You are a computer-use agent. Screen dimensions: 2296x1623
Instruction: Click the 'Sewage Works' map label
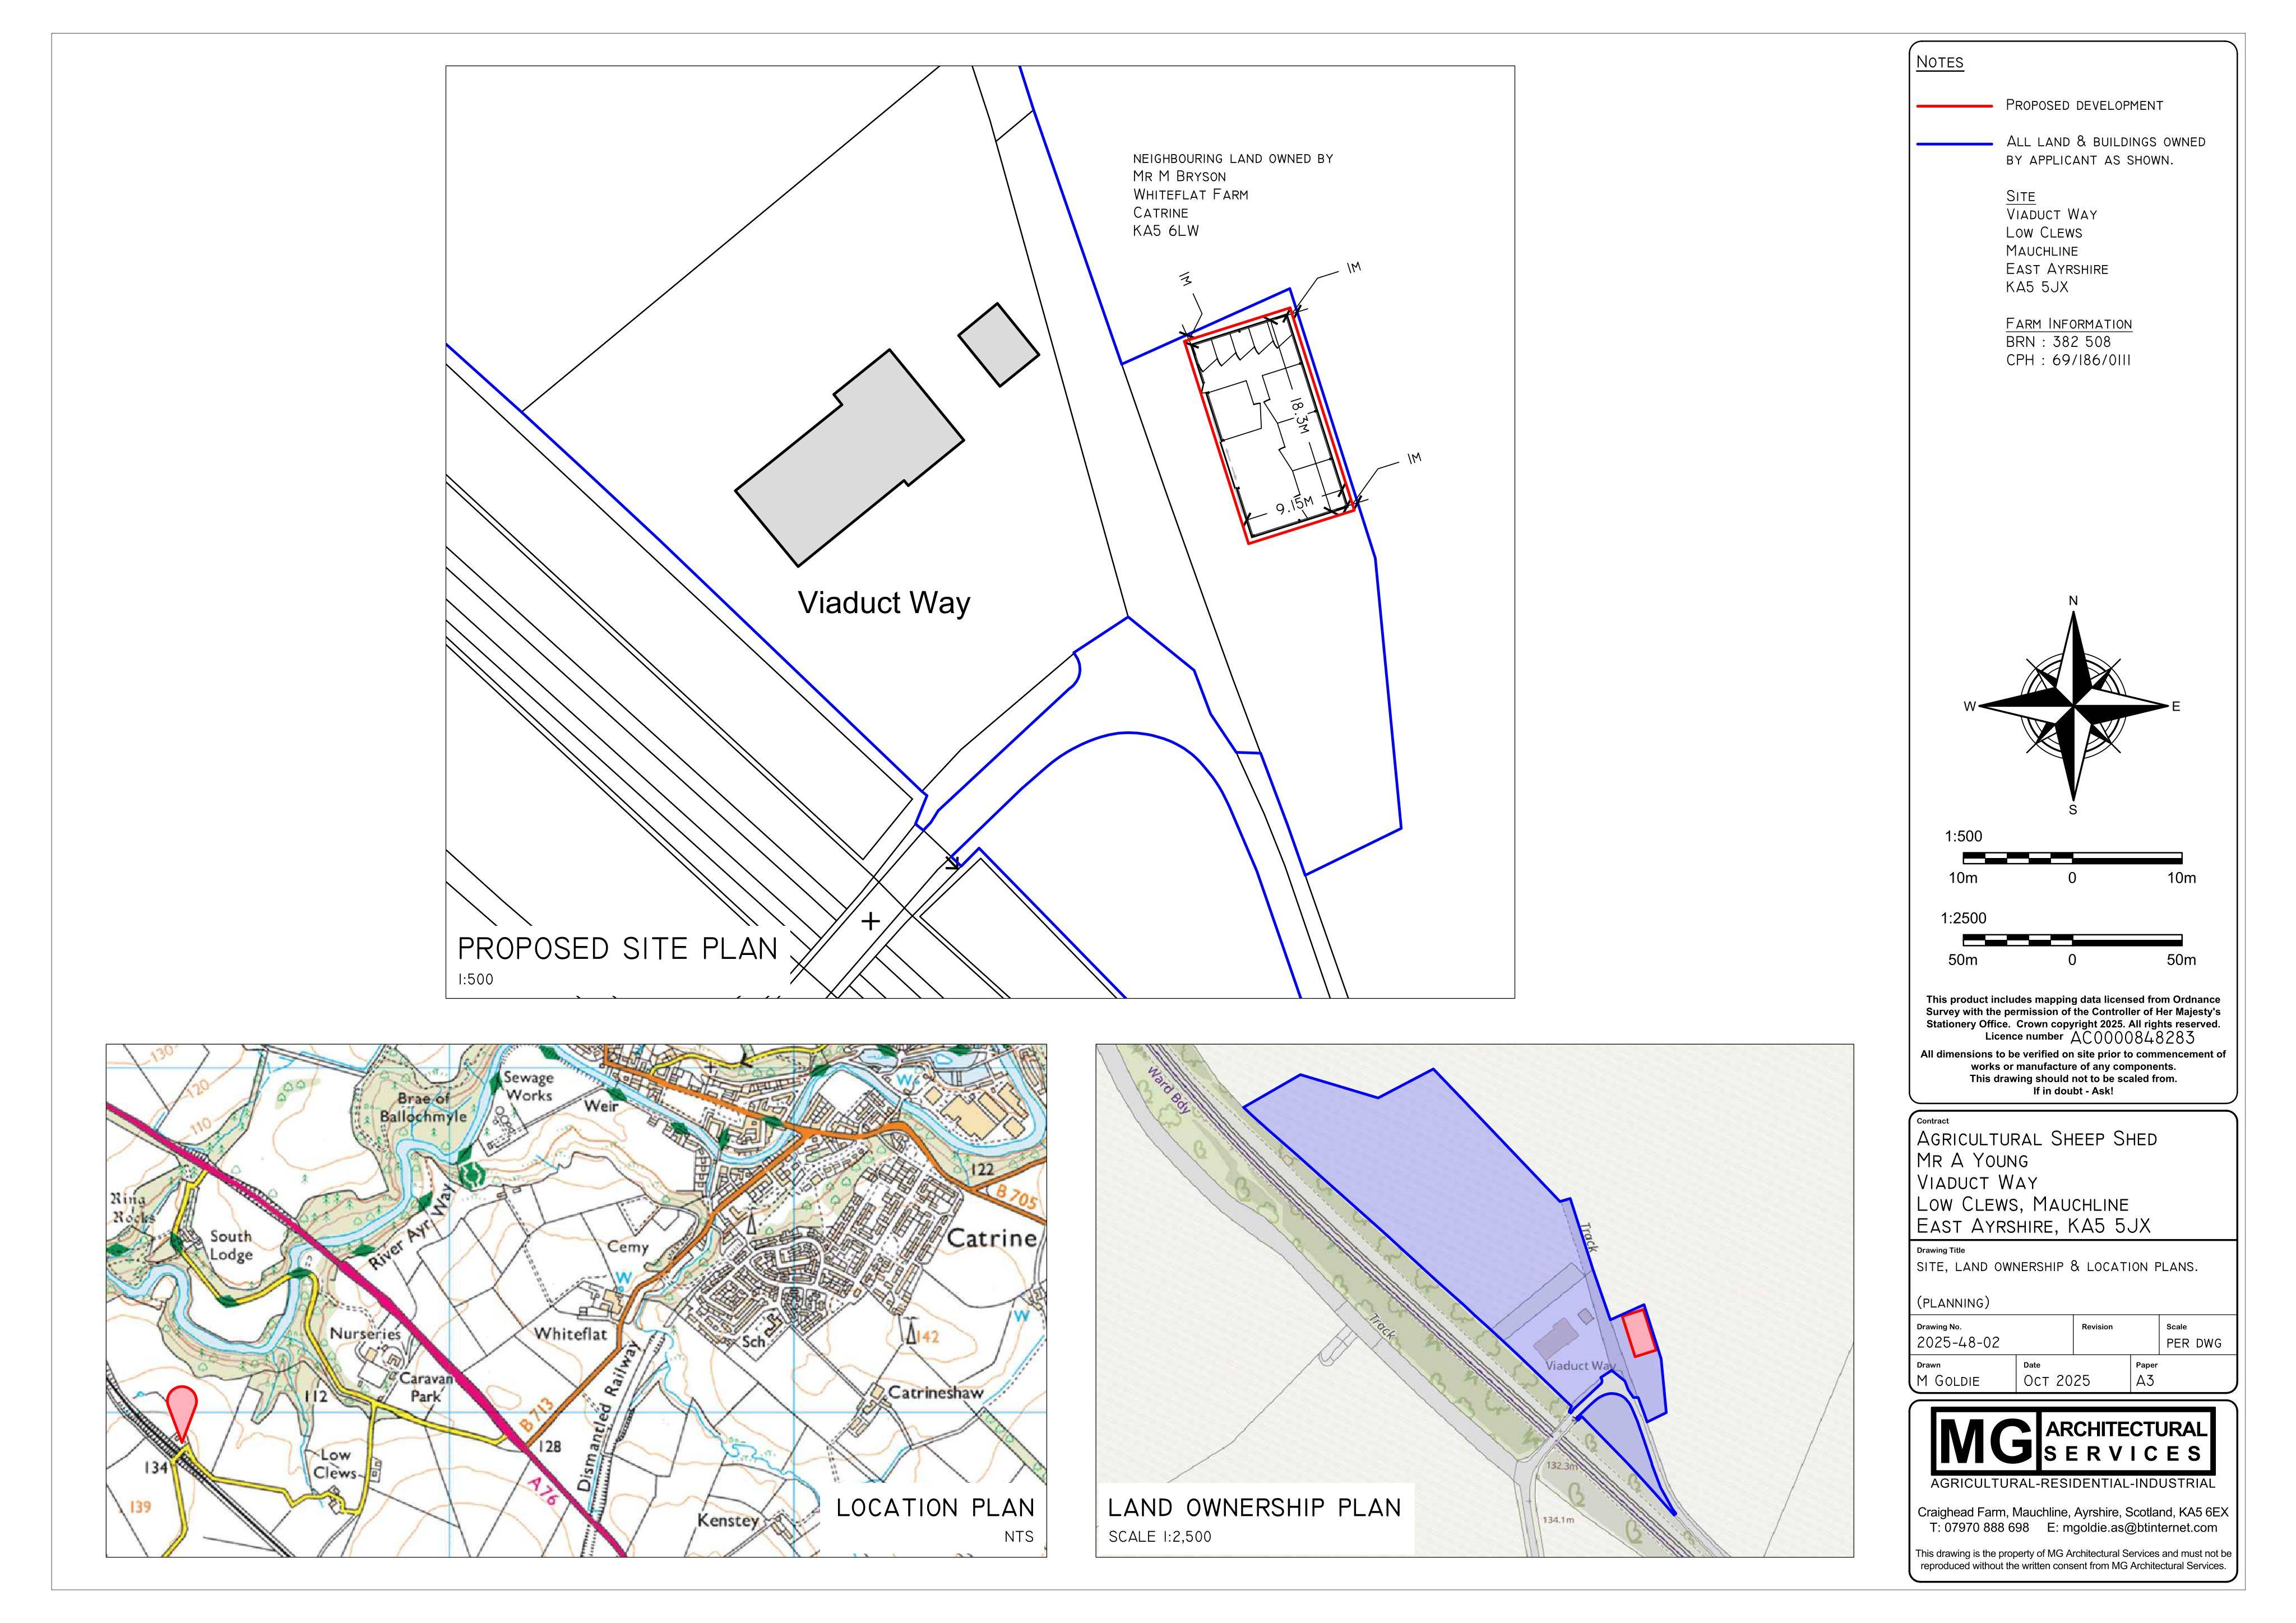pos(528,1086)
